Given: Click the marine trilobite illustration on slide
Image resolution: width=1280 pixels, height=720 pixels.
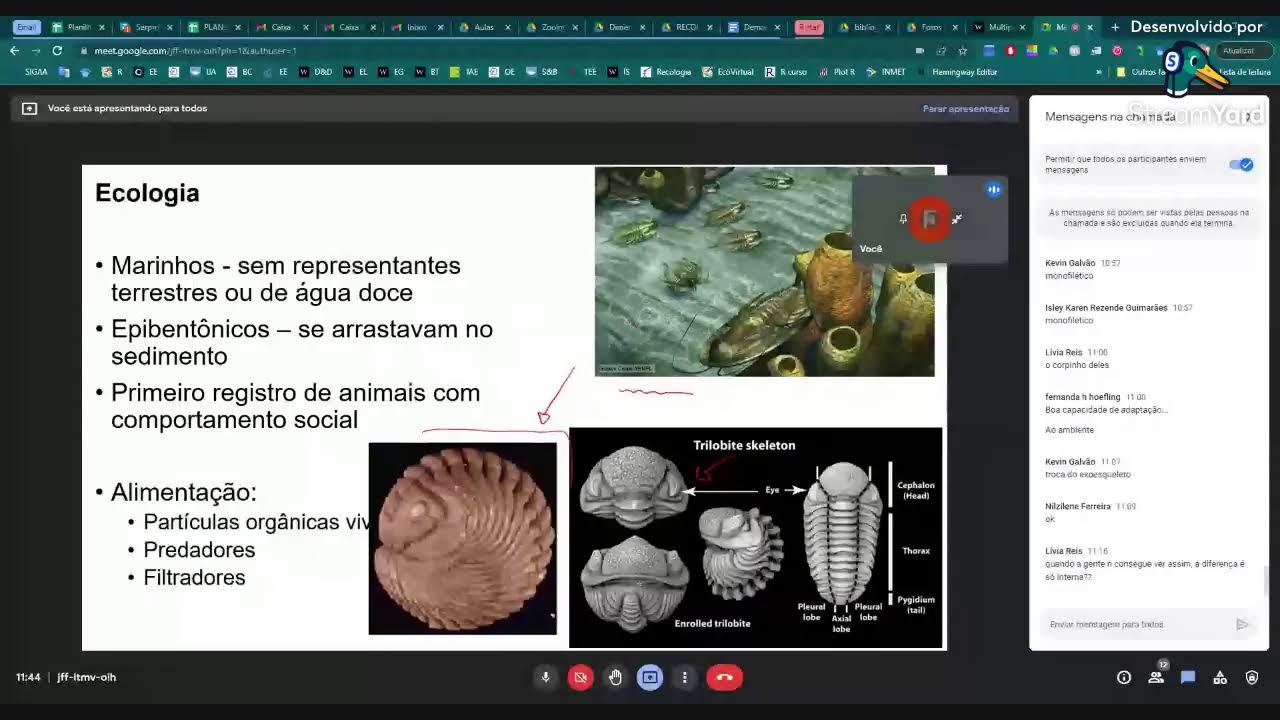Looking at the screenshot, I should point(765,271).
